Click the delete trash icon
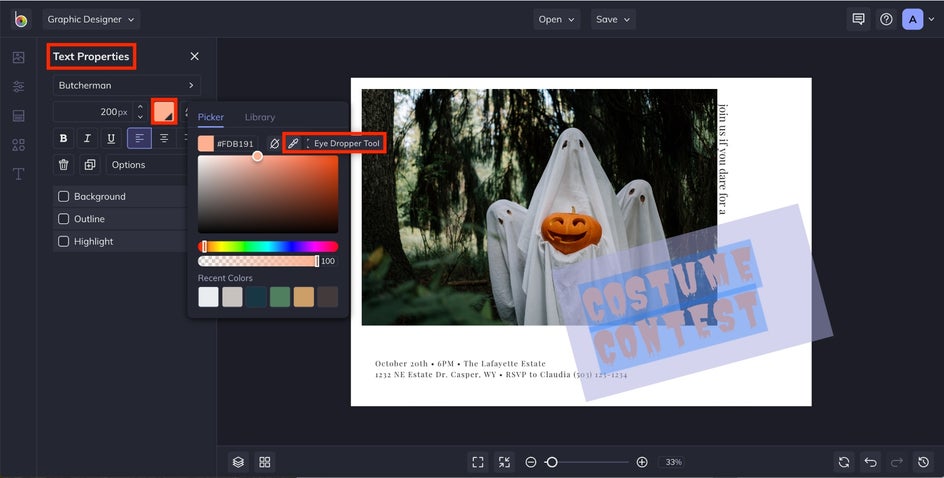The height and width of the screenshot is (478, 944). pos(64,165)
